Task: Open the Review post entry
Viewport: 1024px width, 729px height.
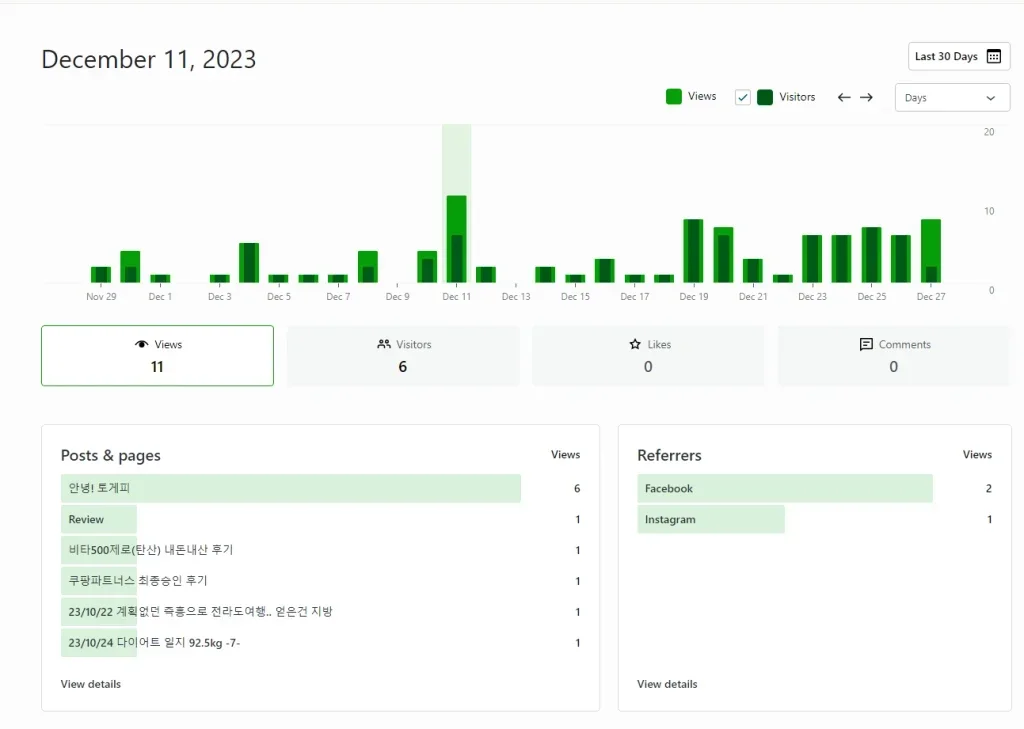Action: 86,520
